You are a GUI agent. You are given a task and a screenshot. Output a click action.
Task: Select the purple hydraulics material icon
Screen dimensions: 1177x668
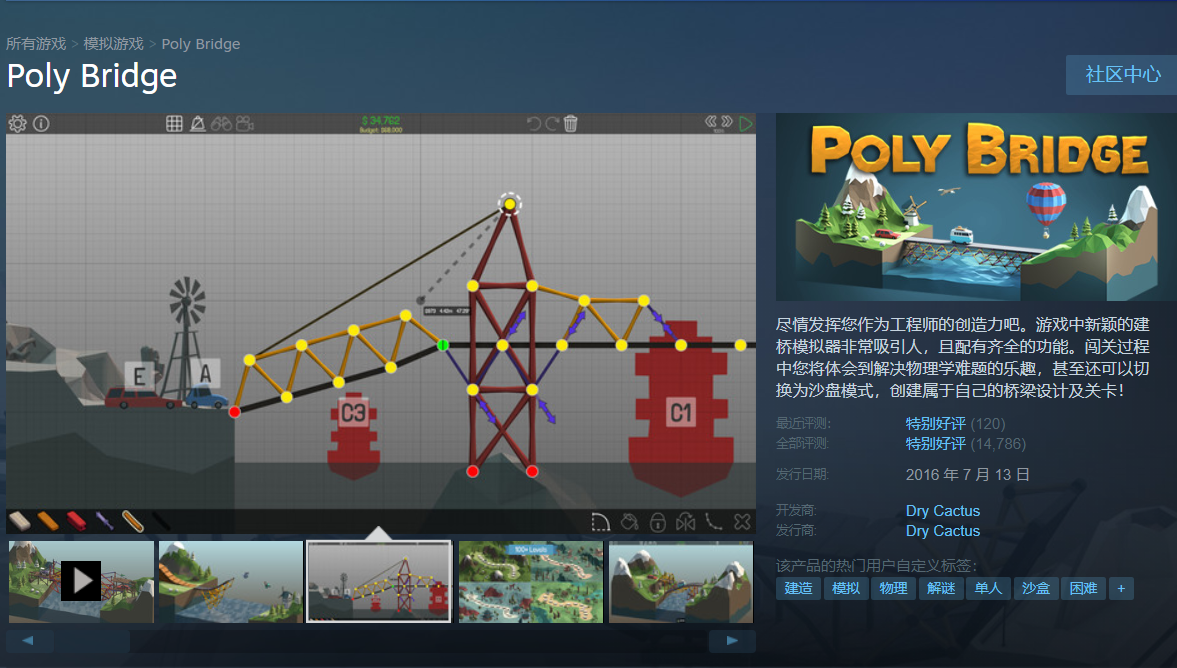pos(104,520)
